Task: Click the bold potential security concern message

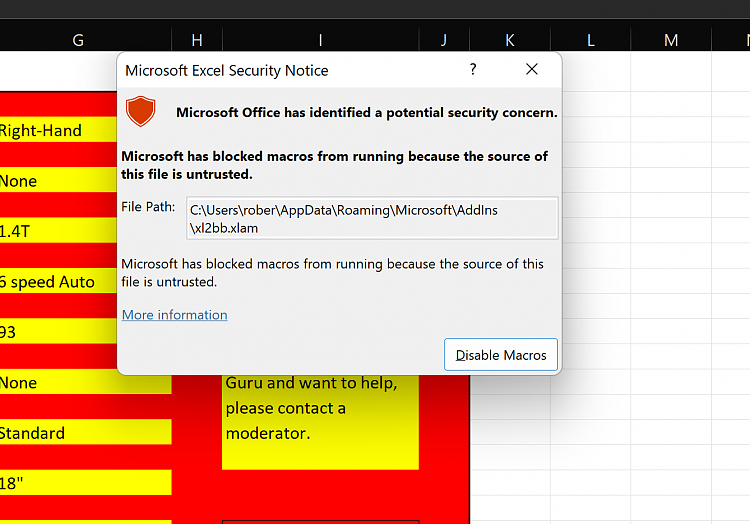Action: pos(367,112)
